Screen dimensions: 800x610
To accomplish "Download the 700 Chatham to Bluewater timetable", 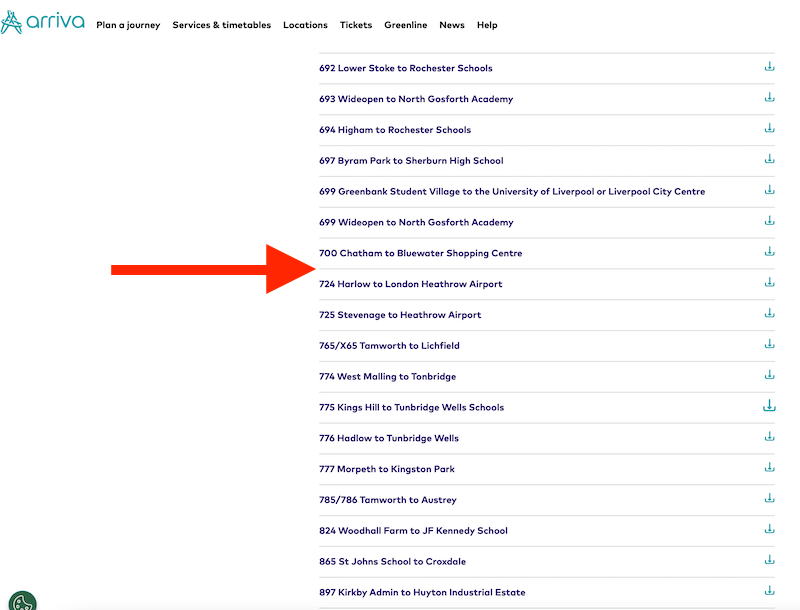I will [x=769, y=252].
